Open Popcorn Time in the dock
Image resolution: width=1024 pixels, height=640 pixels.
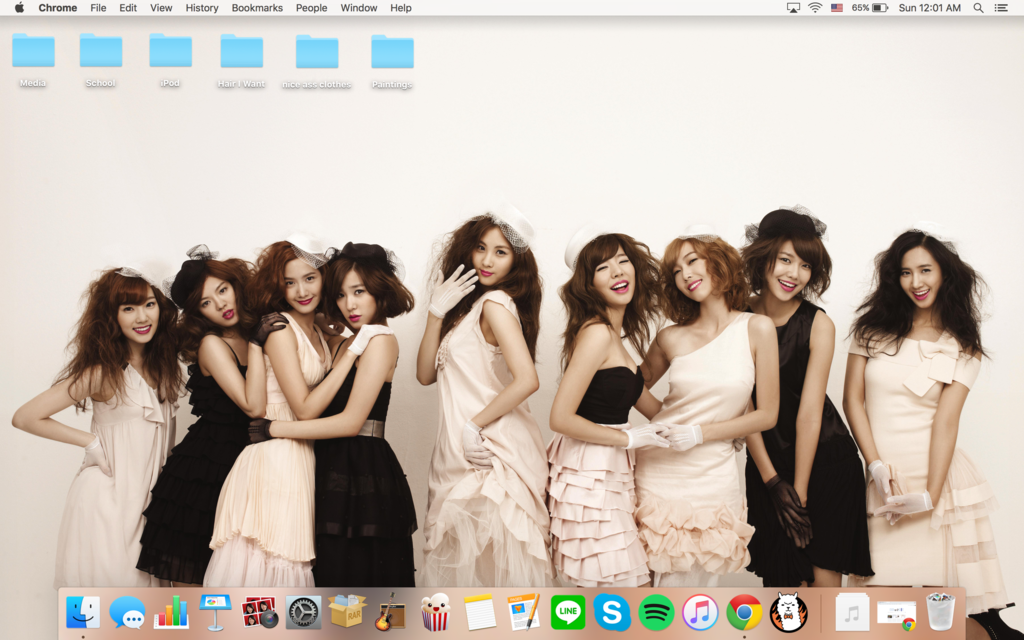(435, 611)
